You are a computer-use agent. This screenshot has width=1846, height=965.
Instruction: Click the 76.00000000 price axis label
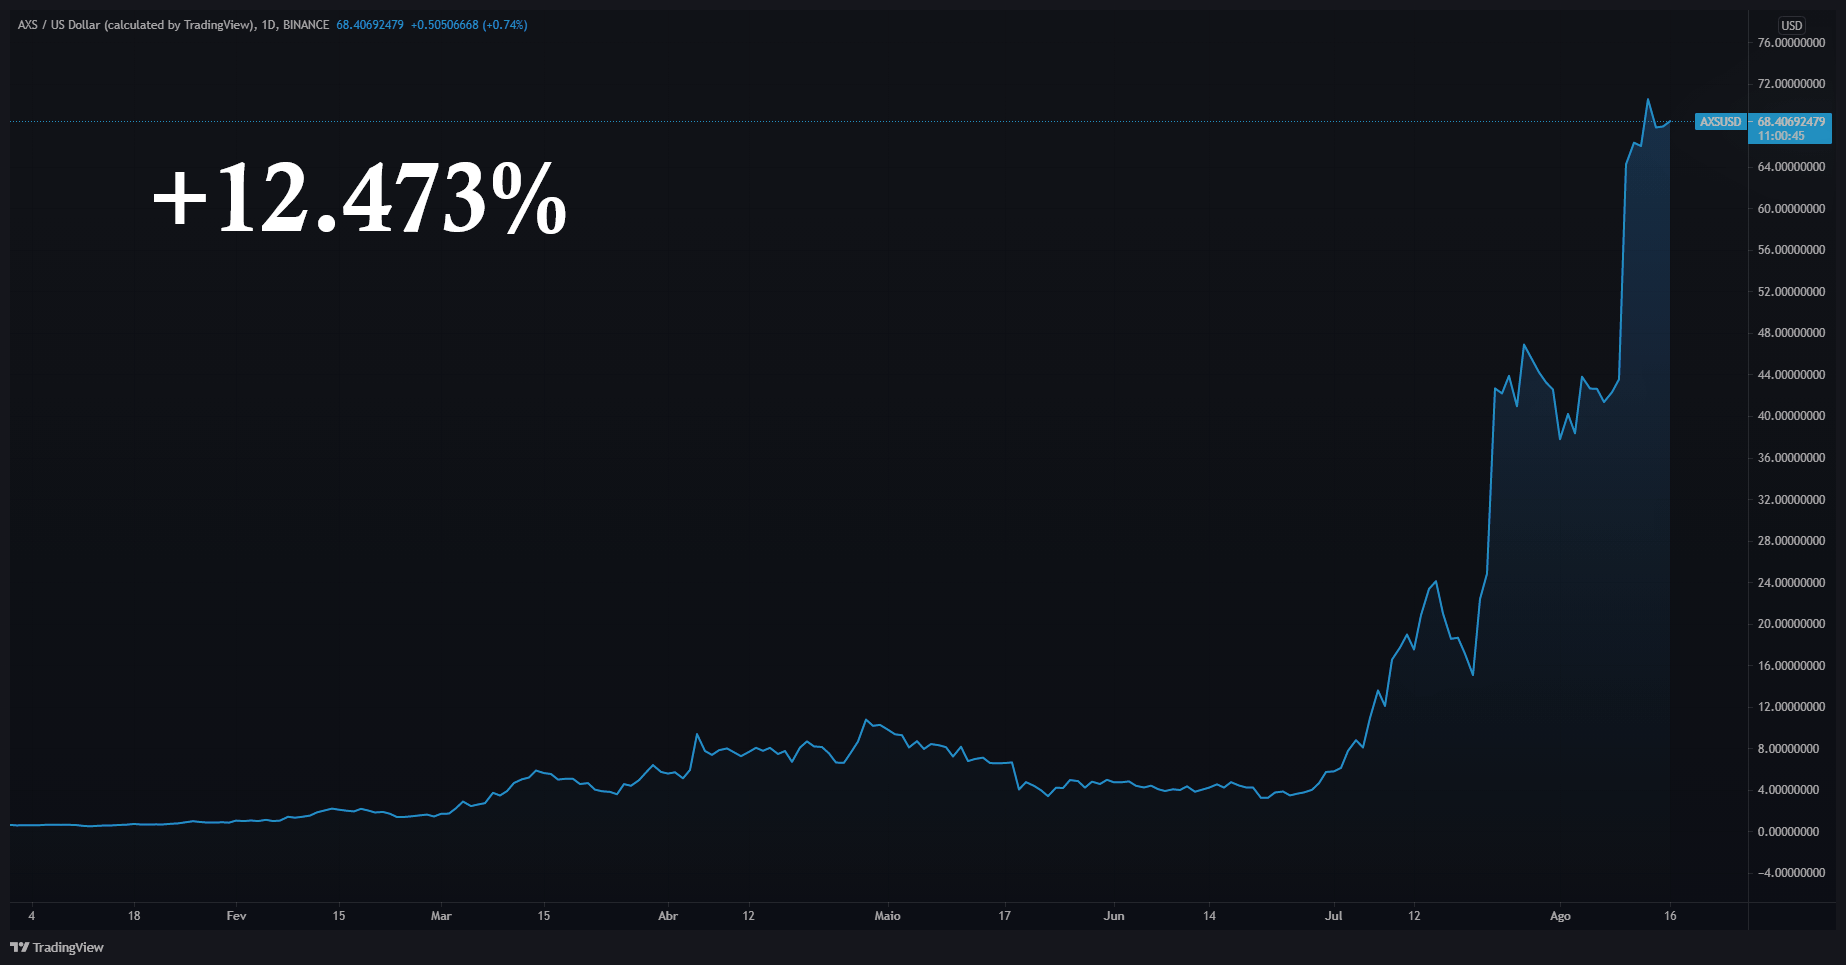click(1791, 43)
